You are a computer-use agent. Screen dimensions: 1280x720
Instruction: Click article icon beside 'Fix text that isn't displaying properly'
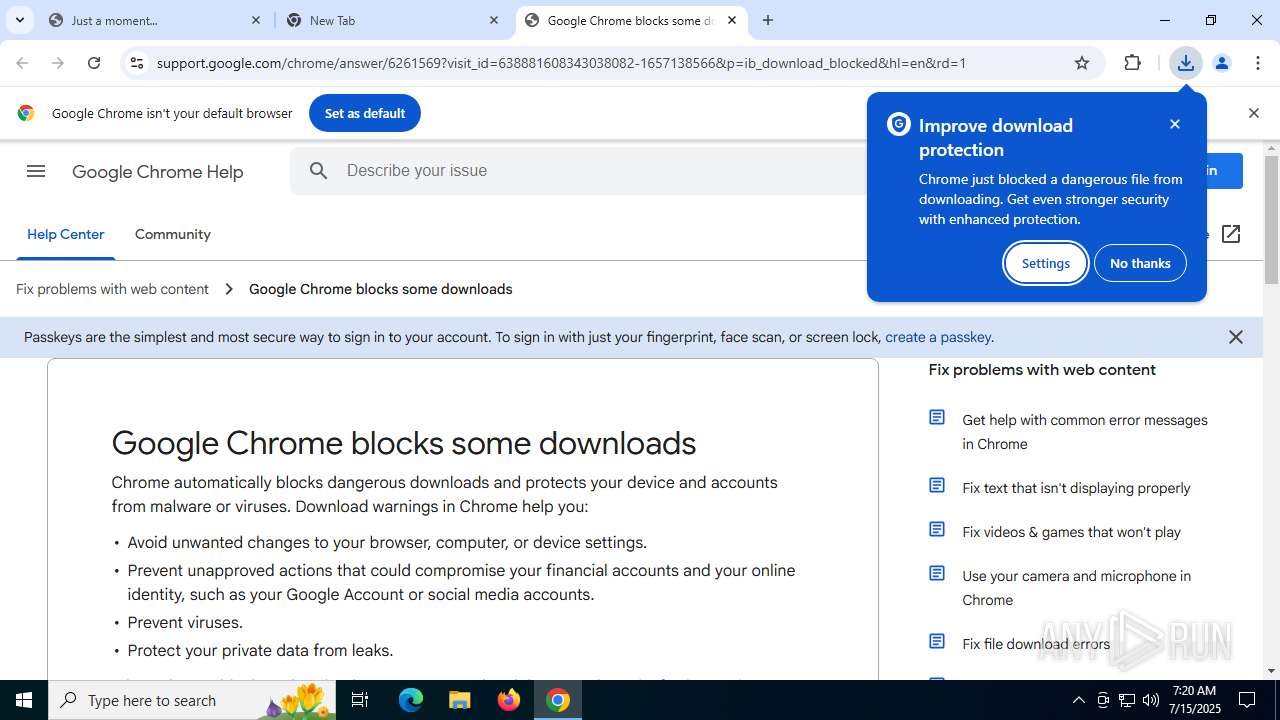click(x=937, y=486)
